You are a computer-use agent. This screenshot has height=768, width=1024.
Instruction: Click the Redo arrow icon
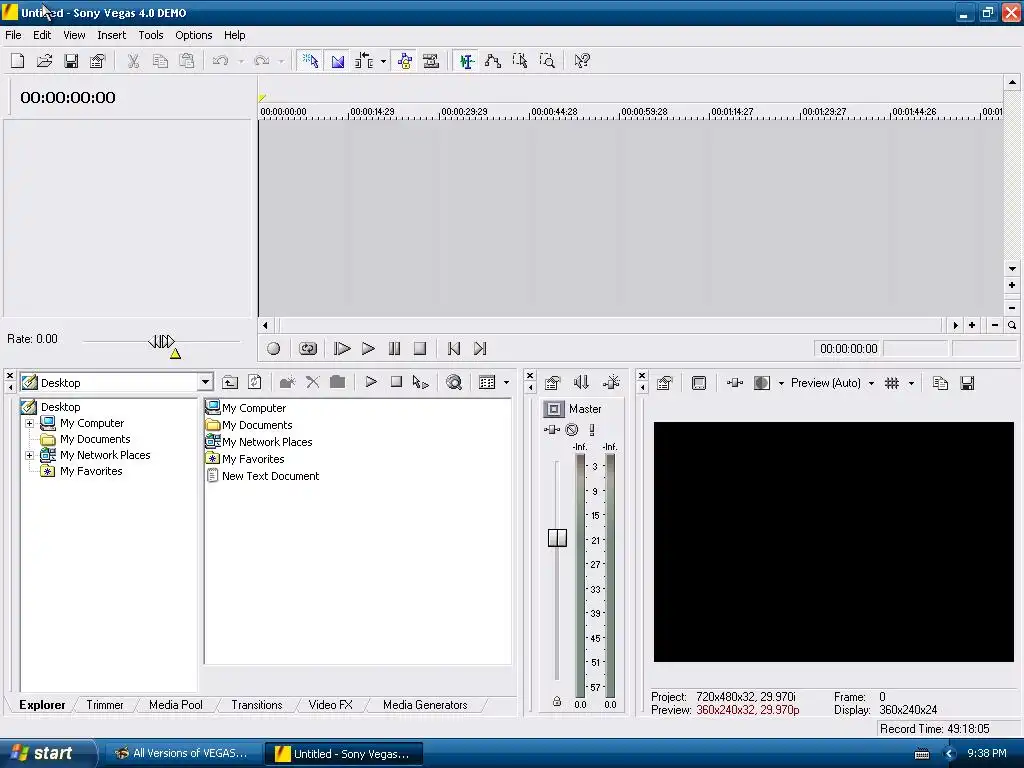pos(262,61)
